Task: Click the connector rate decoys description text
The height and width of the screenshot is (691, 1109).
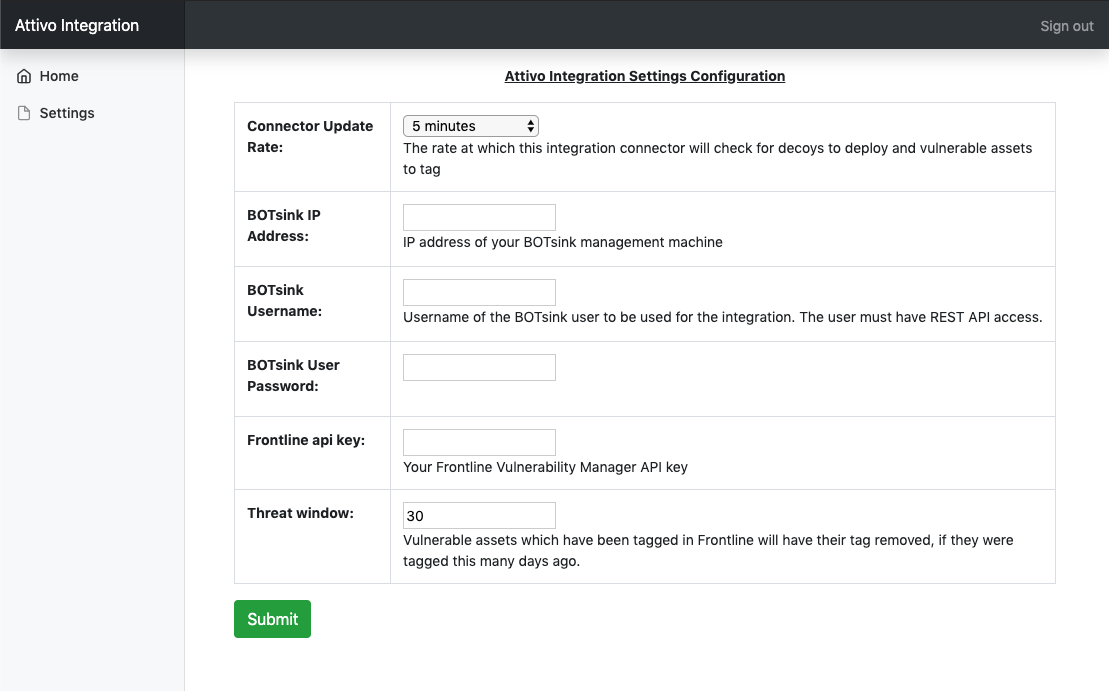Action: [718, 158]
